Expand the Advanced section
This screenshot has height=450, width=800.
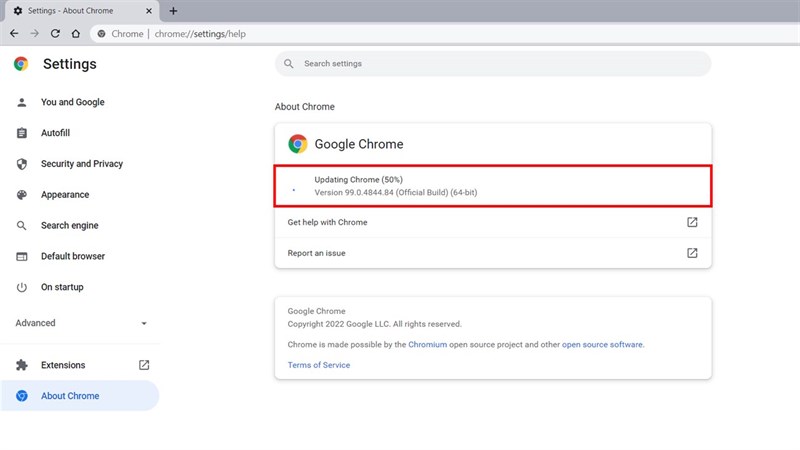tap(80, 323)
